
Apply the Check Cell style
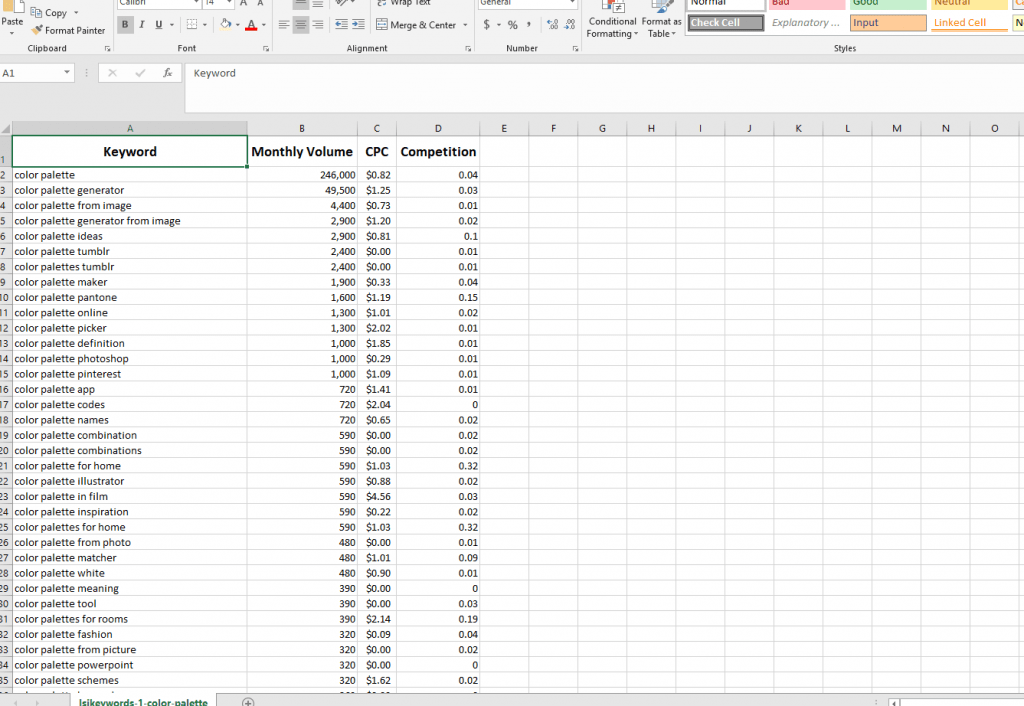[x=725, y=22]
